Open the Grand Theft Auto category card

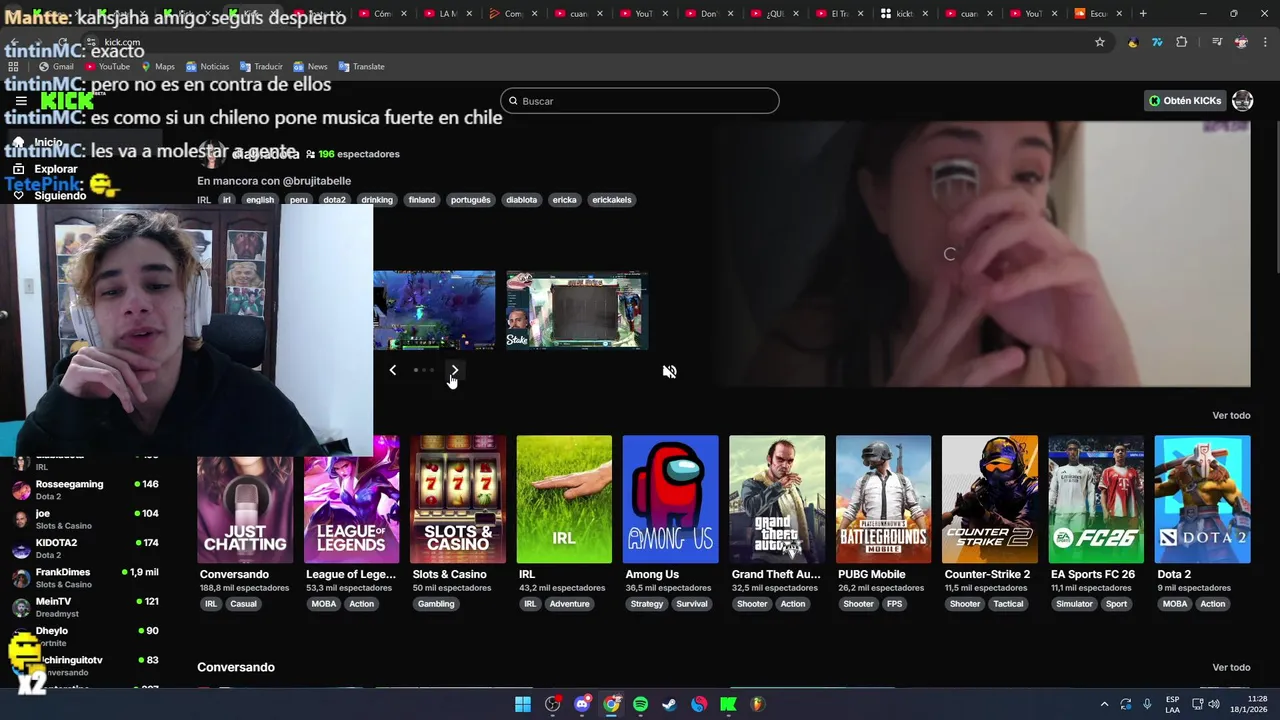tap(777, 499)
